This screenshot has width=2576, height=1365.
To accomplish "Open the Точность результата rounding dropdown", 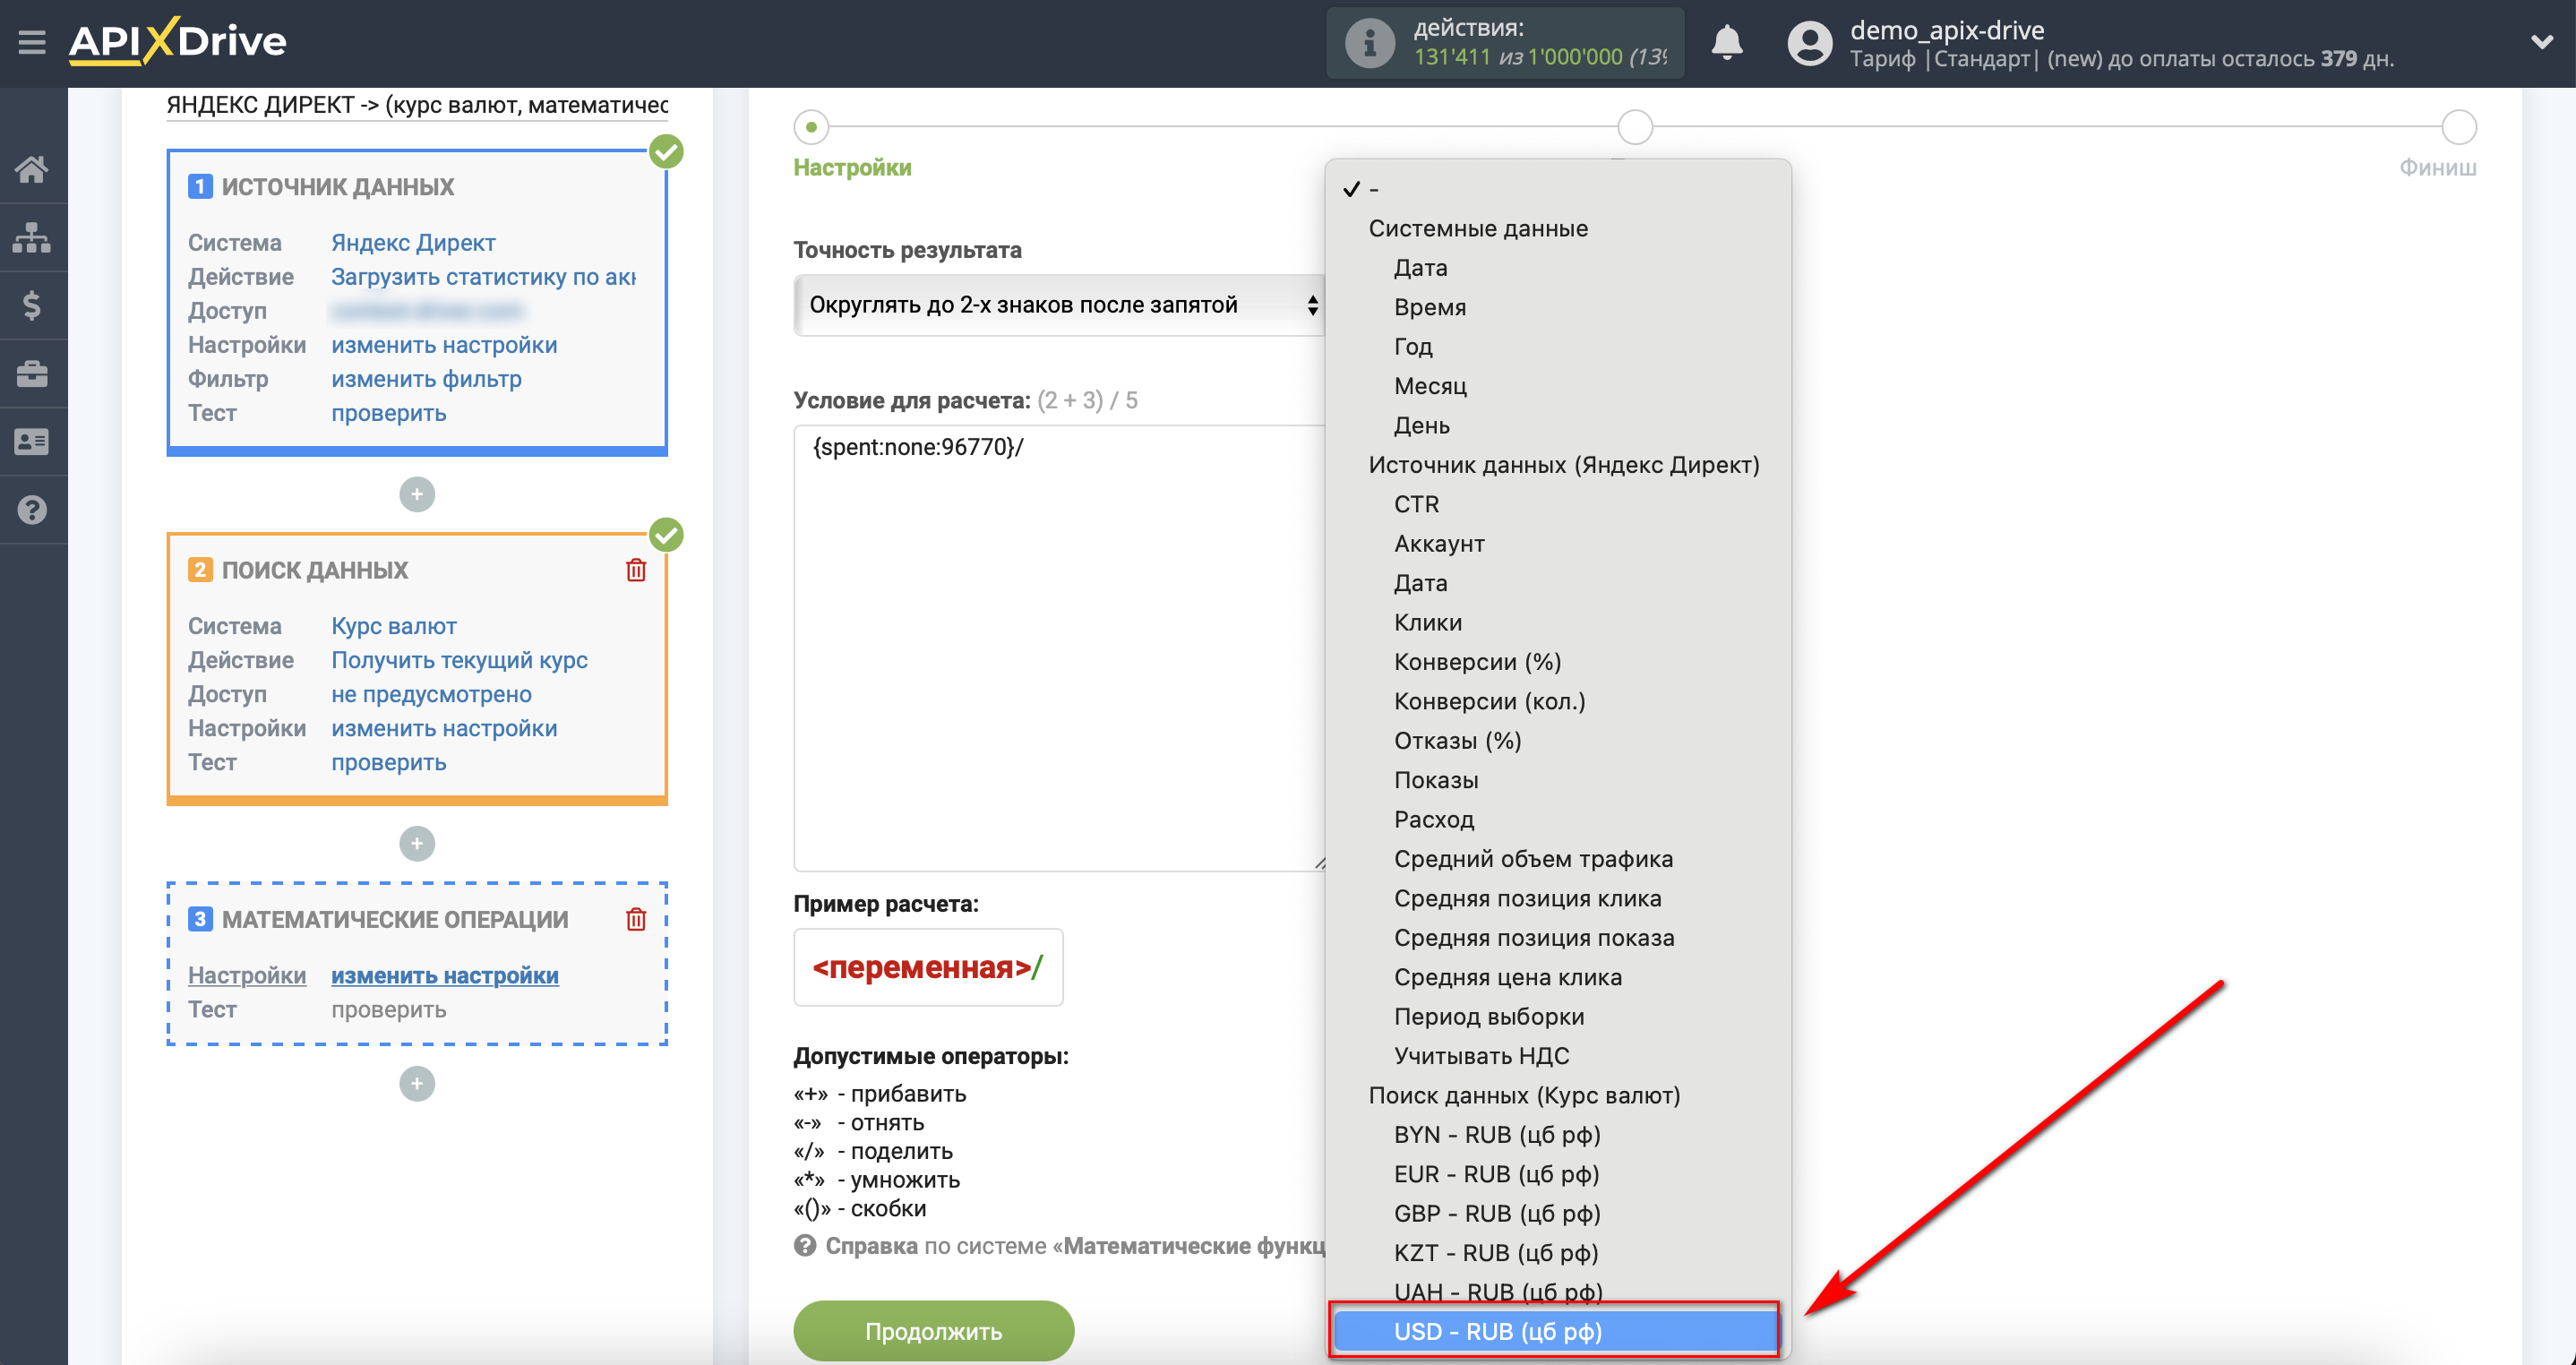I will [x=1059, y=305].
